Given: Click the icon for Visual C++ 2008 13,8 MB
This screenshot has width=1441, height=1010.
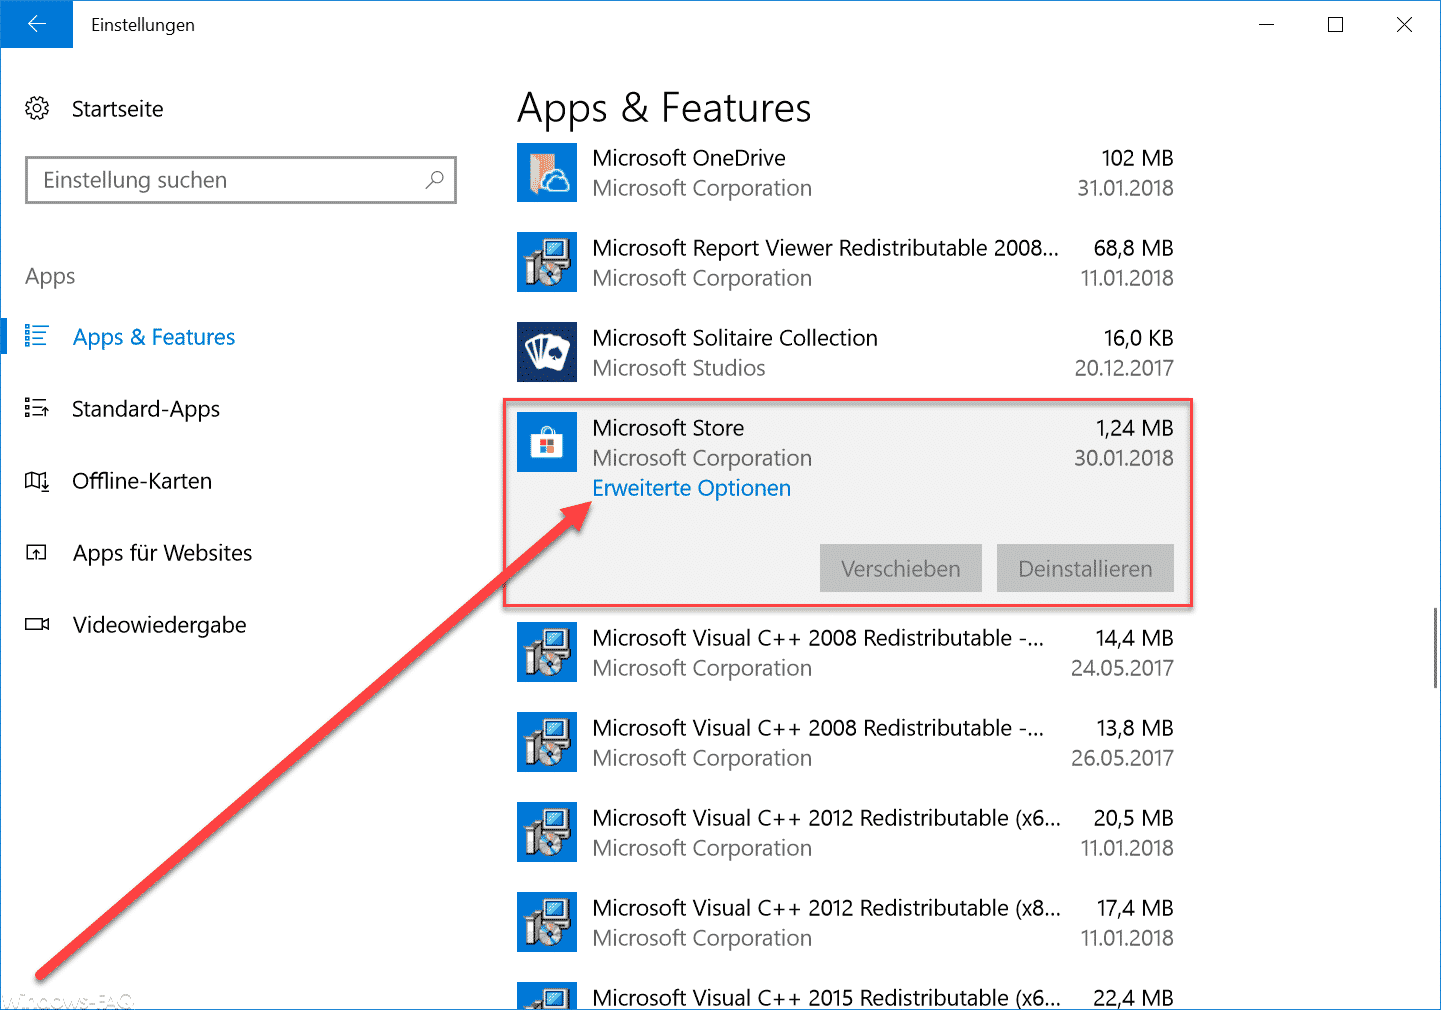Looking at the screenshot, I should pyautogui.click(x=547, y=742).
